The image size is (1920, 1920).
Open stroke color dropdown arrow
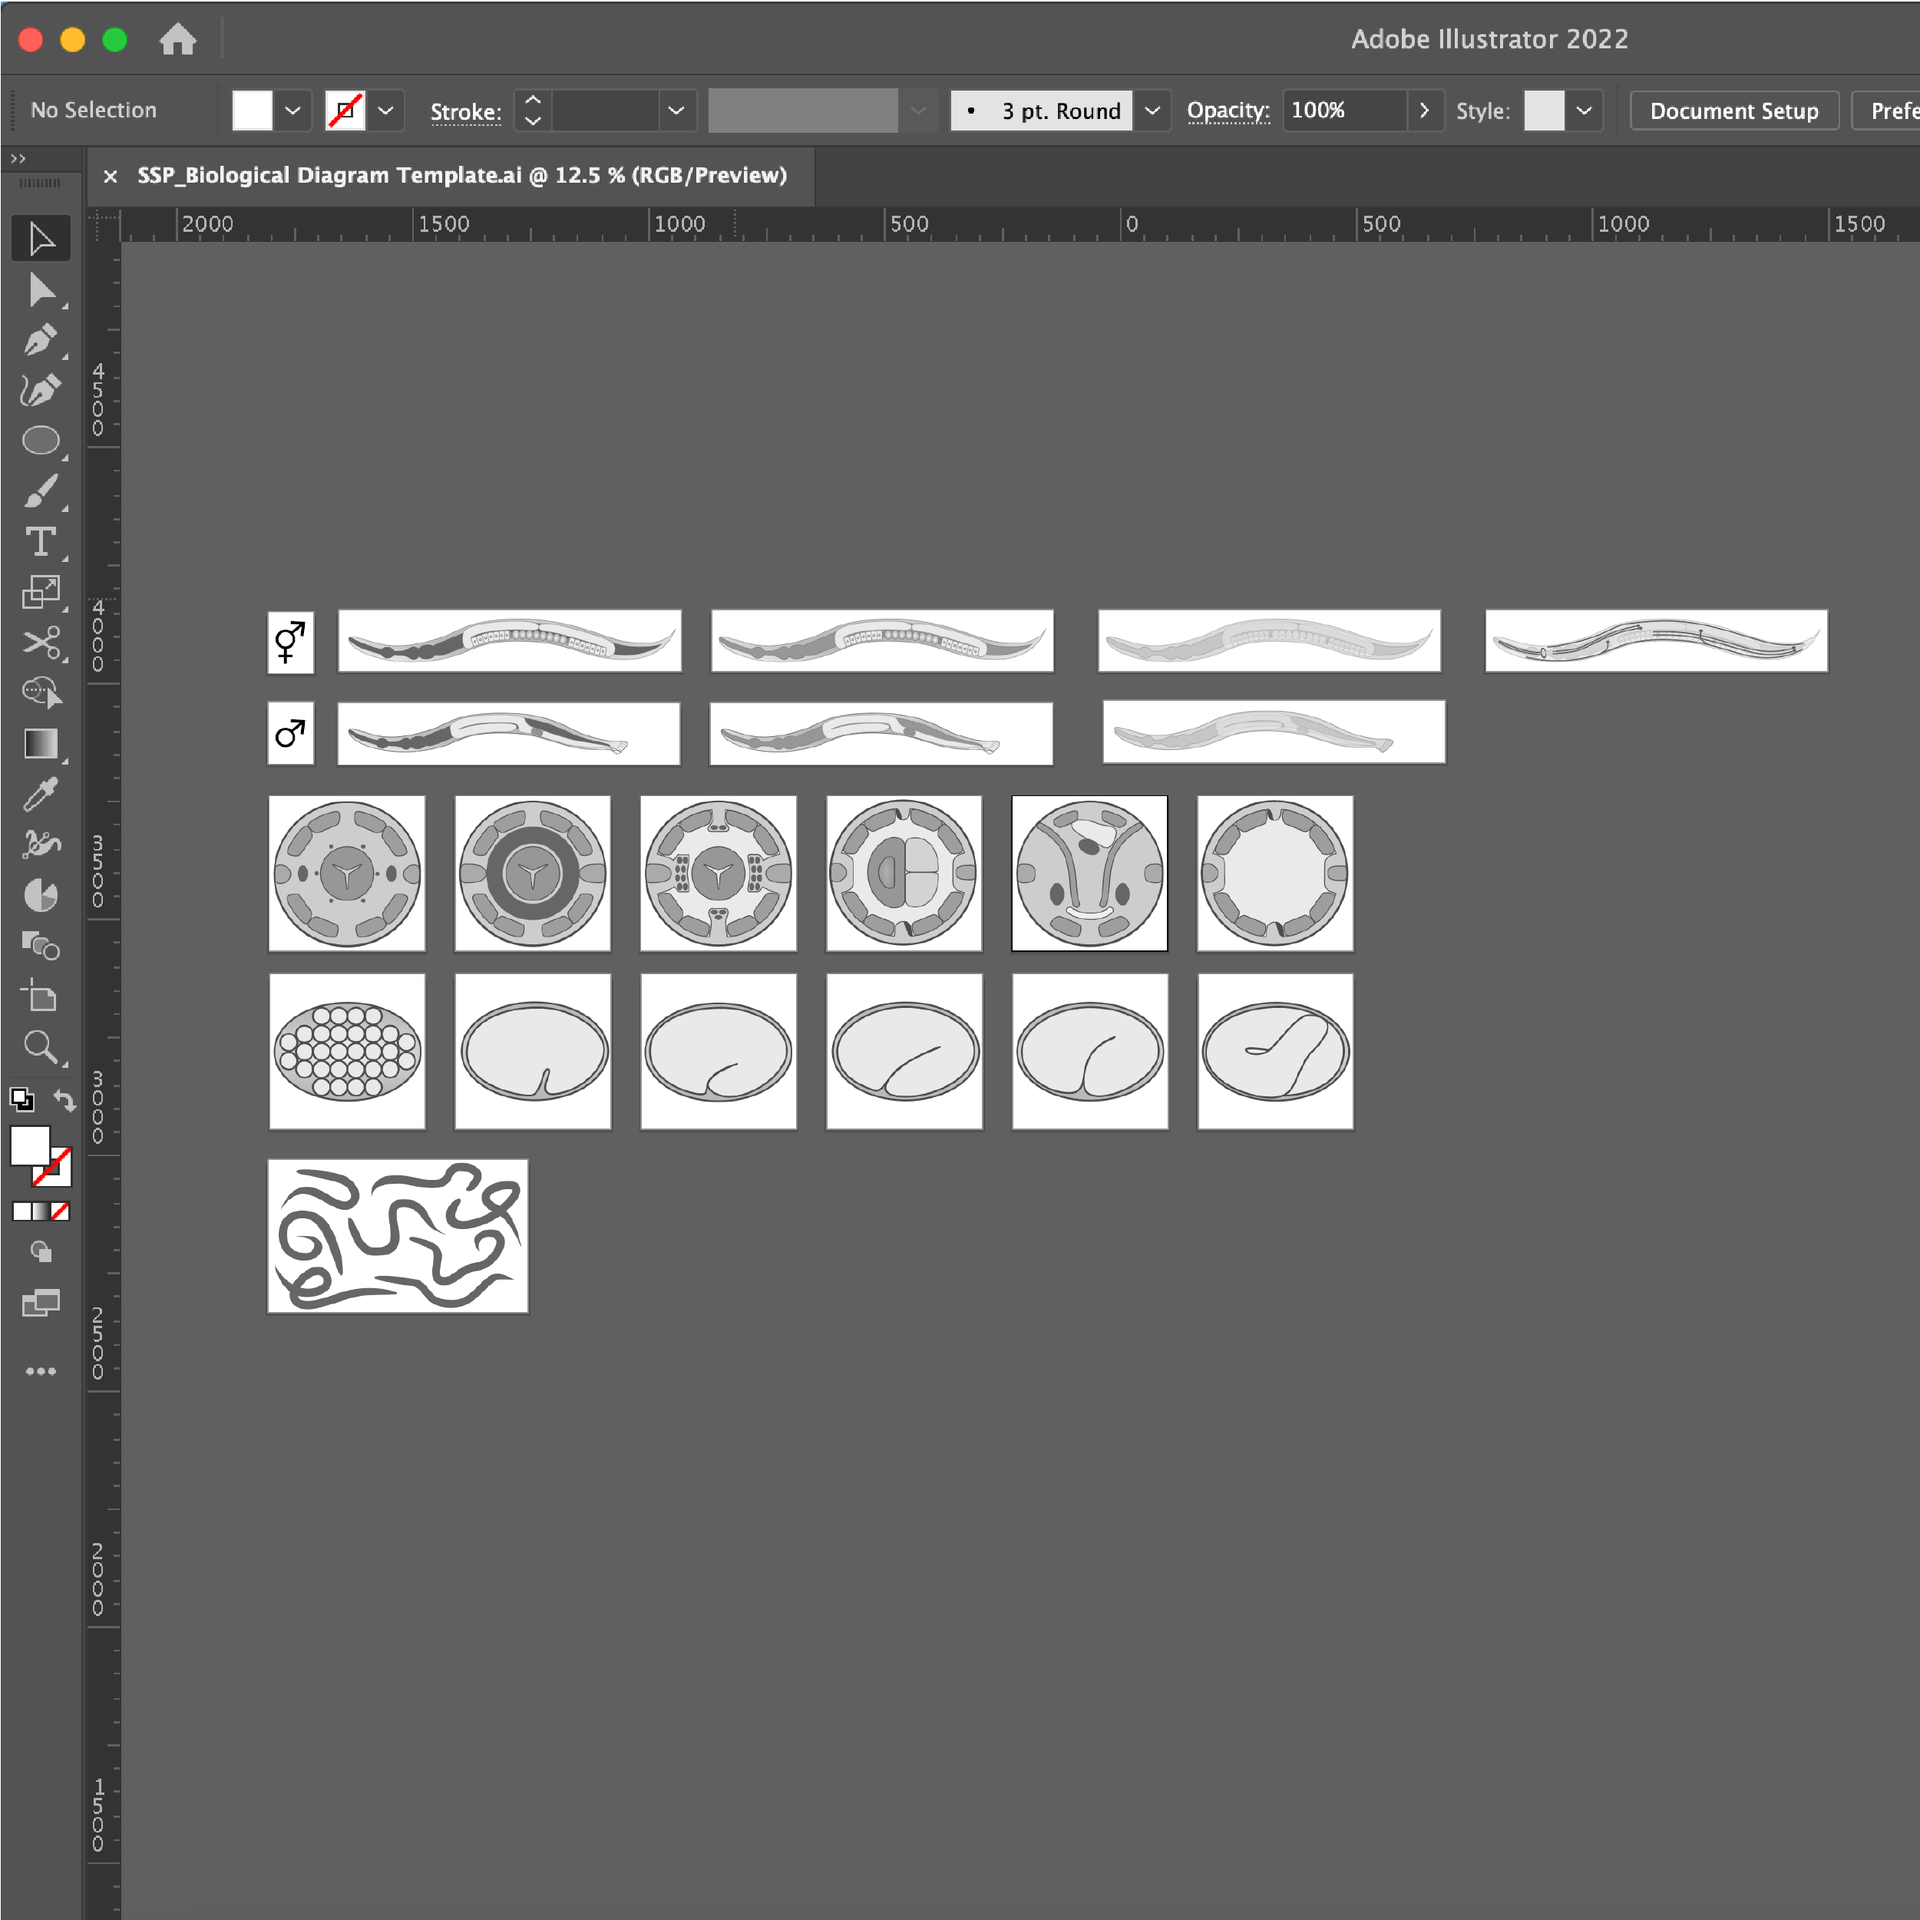[385, 111]
